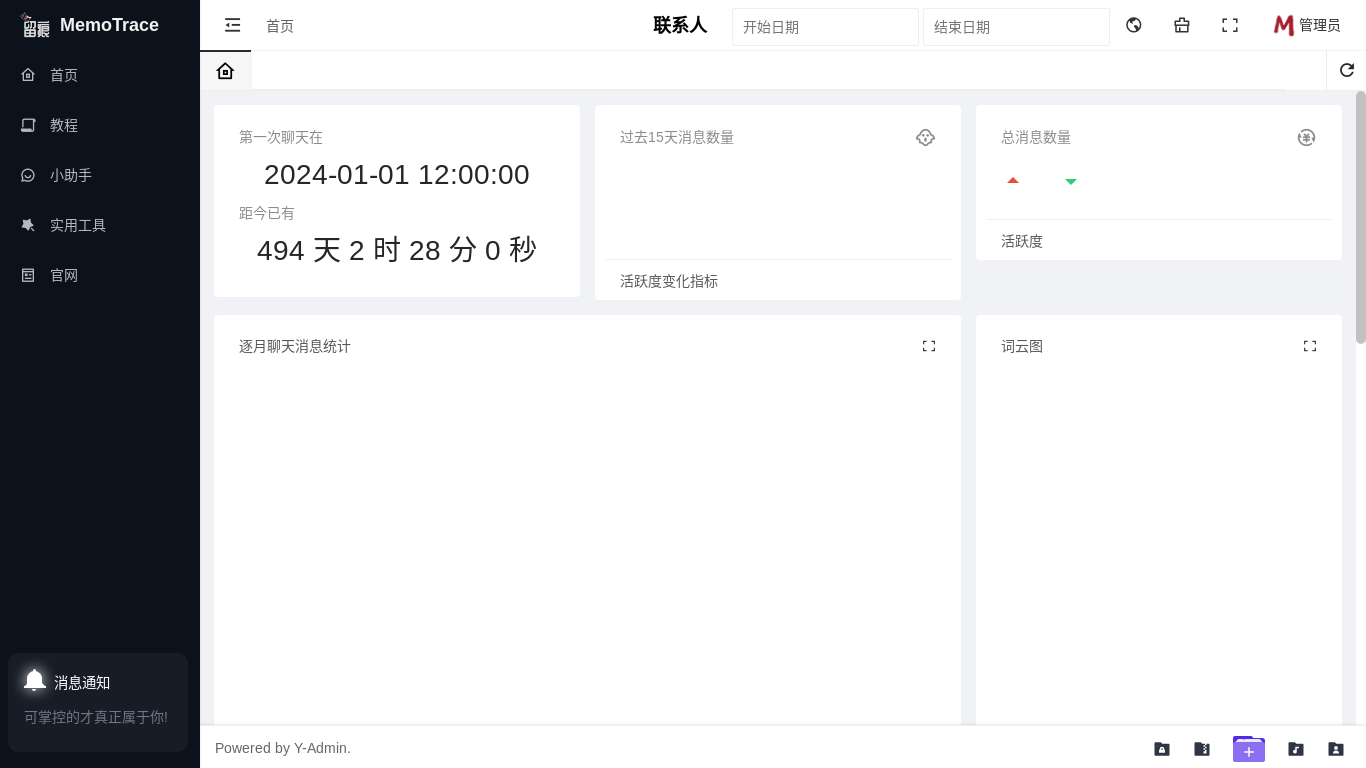Refresh the page with the reload icon
1366x768 pixels.
(1347, 70)
